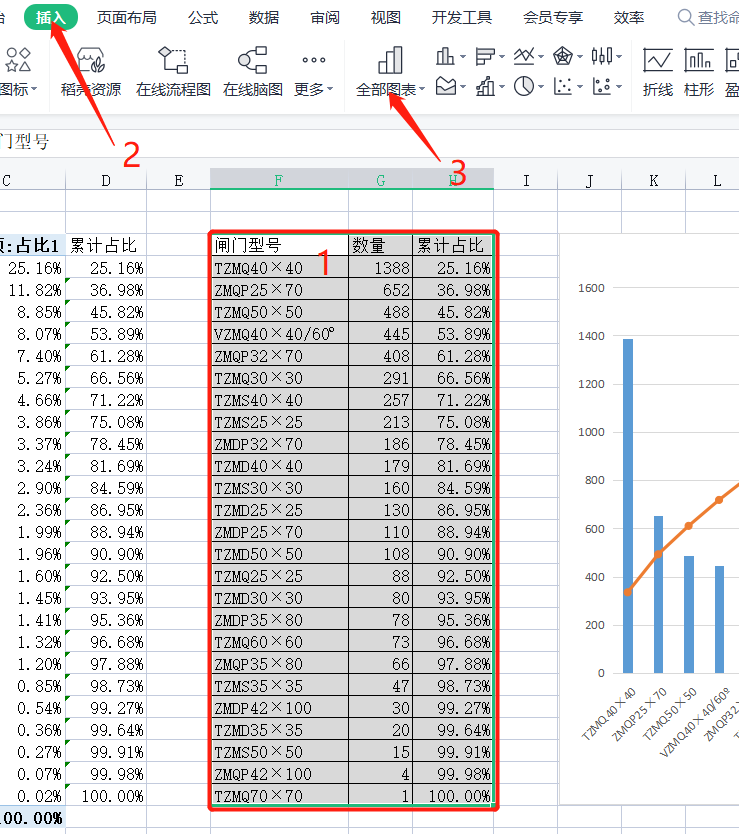739x834 pixels.
Task: Switch to the 页面布局 tab
Action: [x=127, y=18]
